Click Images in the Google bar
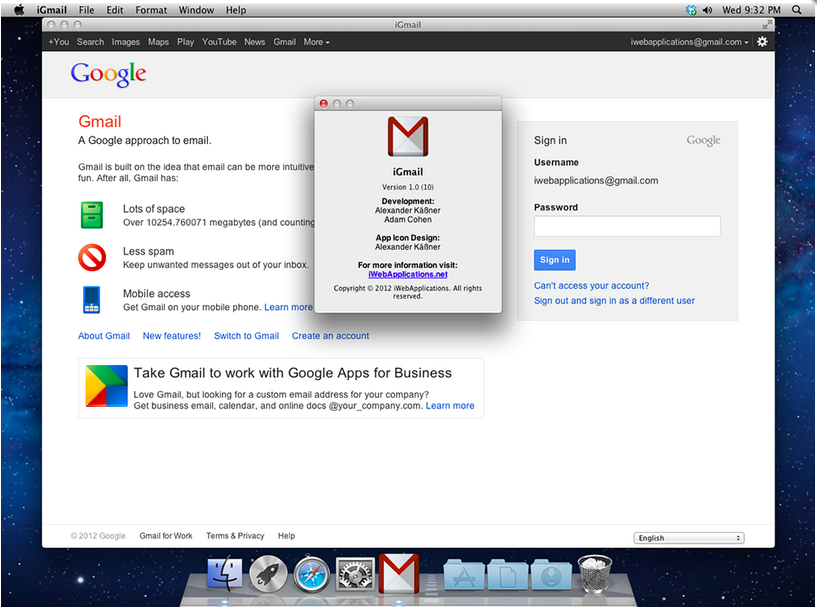The height and width of the screenshot is (608, 817). 126,42
